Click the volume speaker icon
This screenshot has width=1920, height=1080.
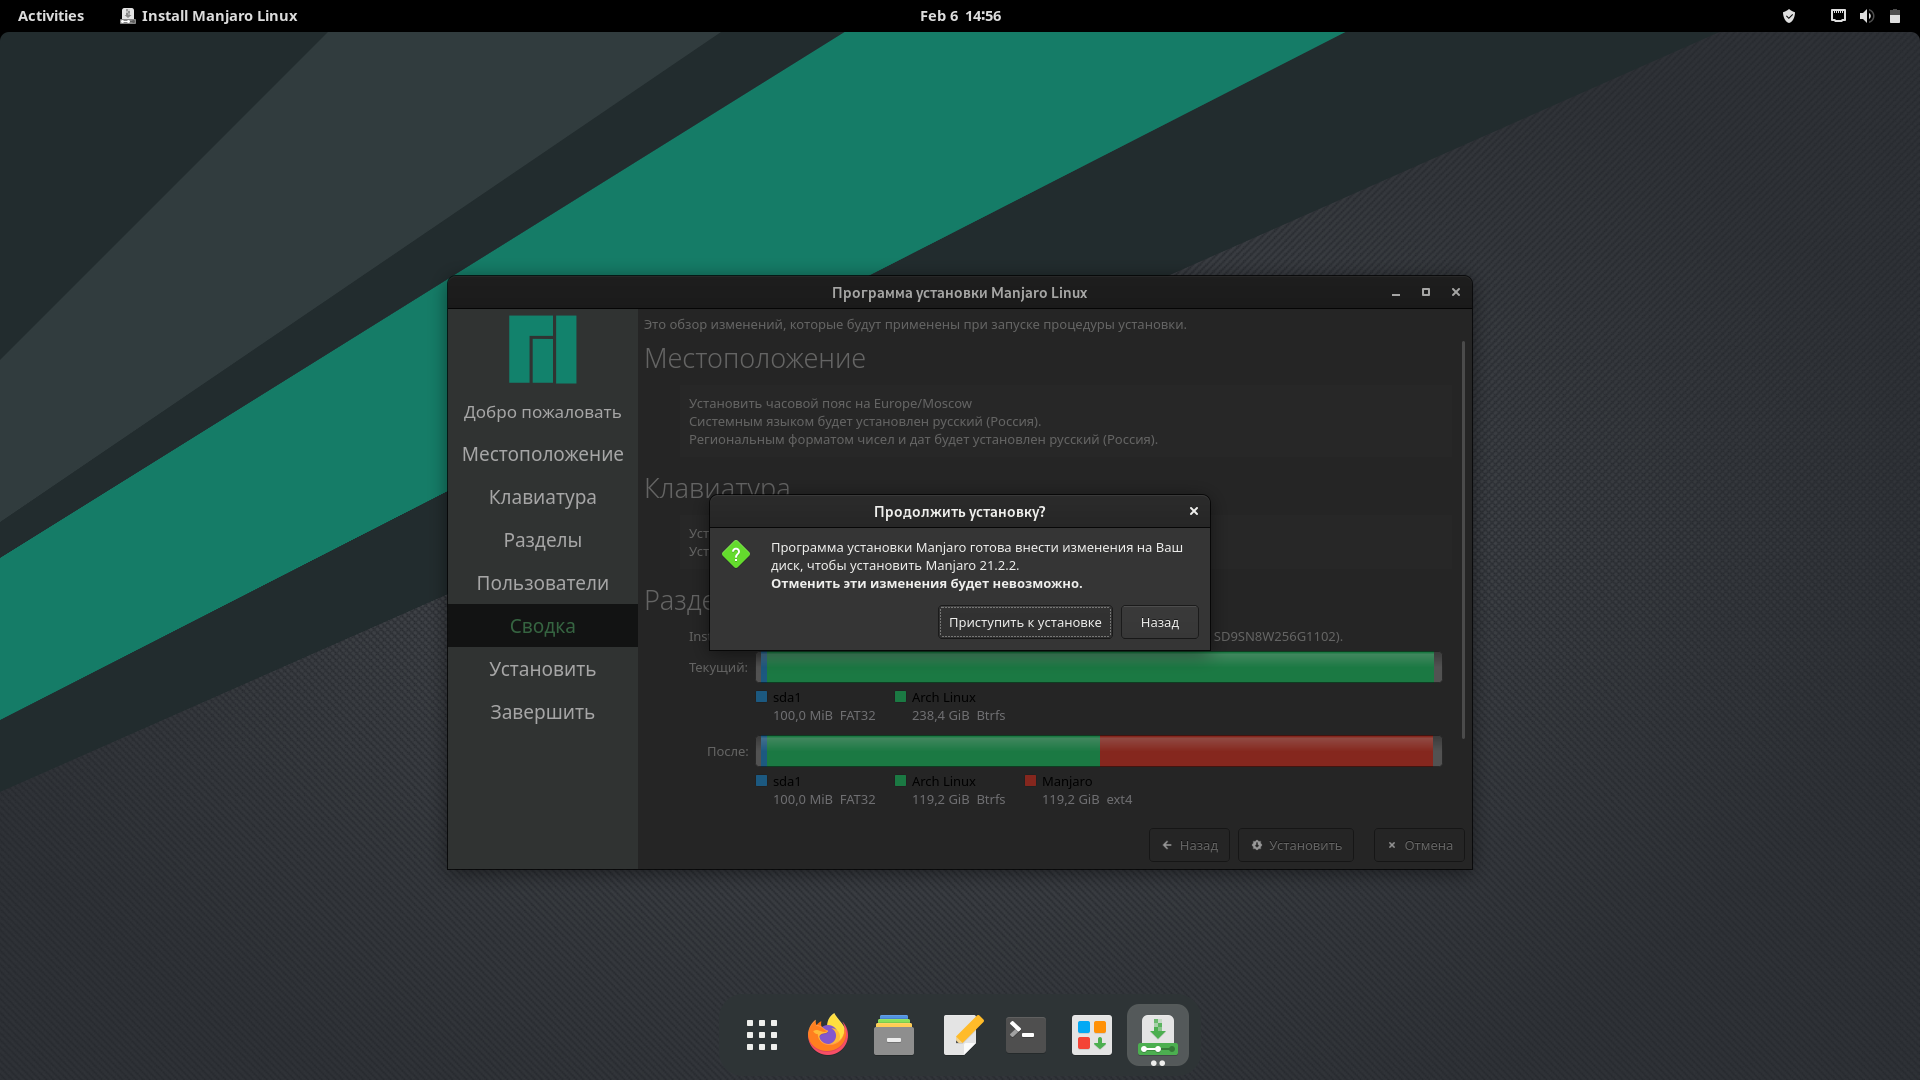click(x=1866, y=16)
